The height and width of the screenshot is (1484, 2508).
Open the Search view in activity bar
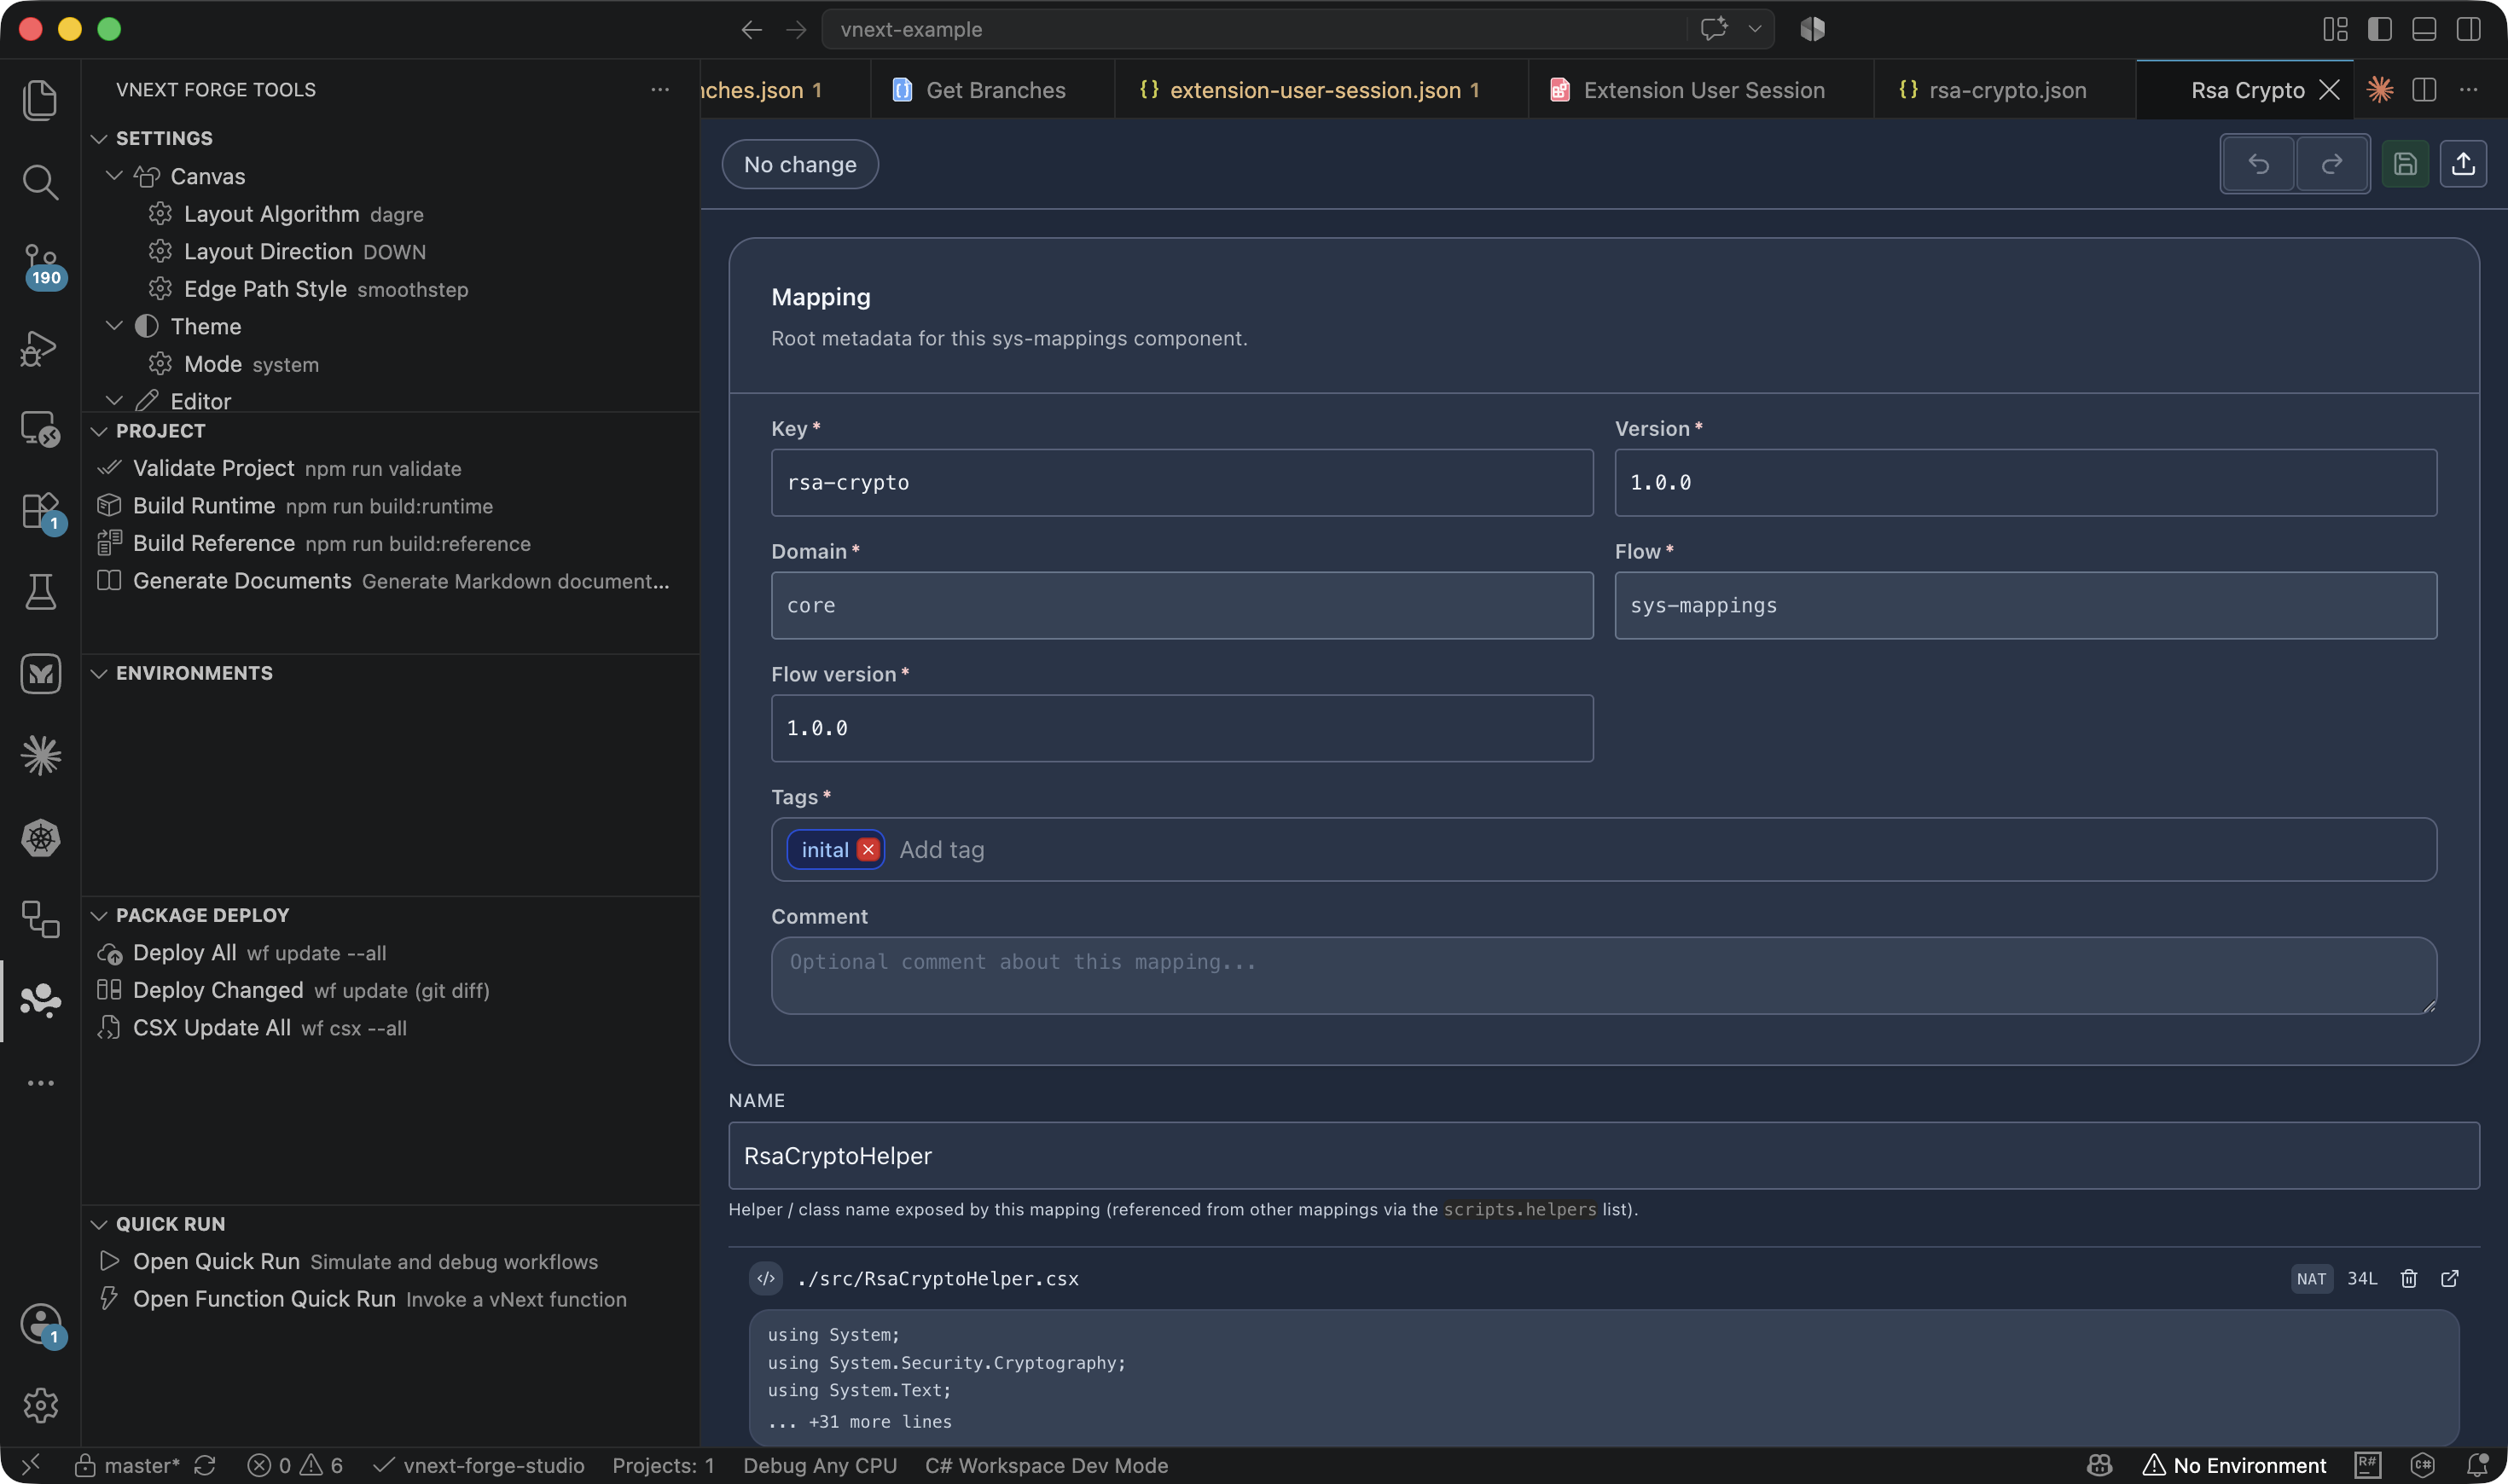point(40,182)
